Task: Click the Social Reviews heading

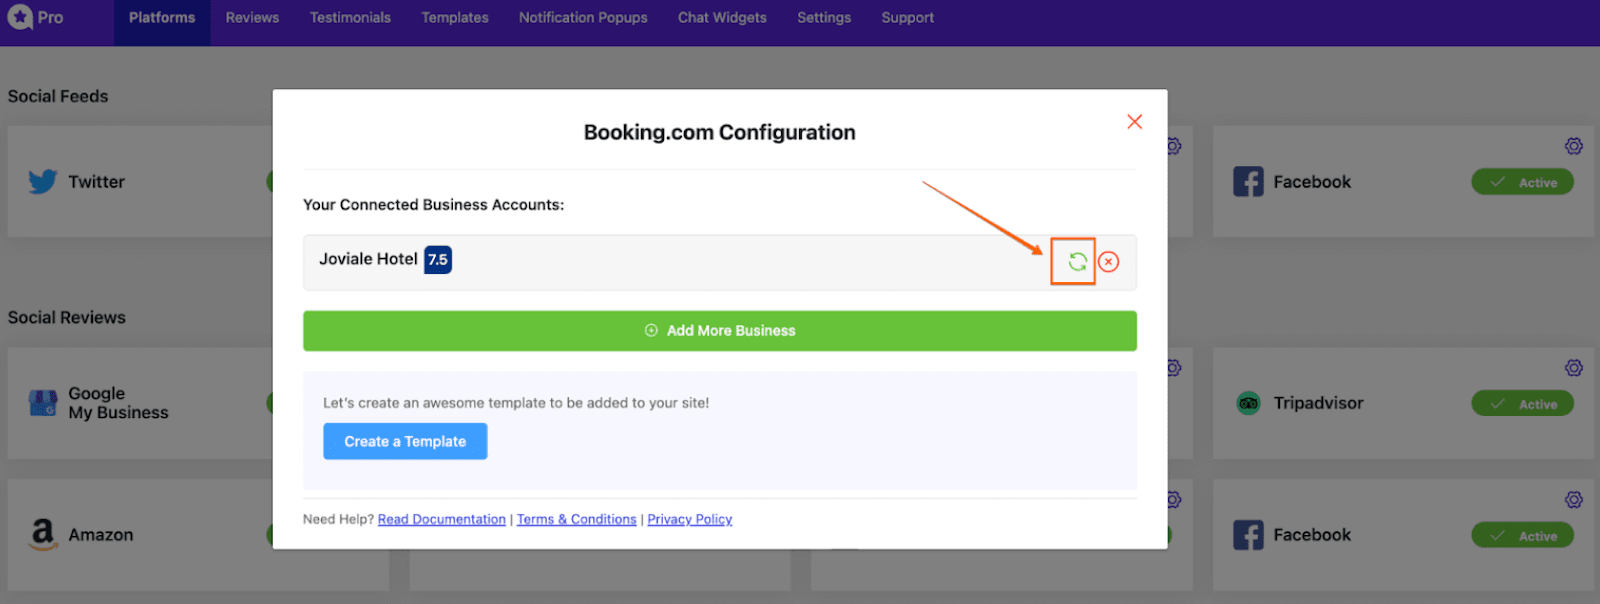Action: coord(67,317)
